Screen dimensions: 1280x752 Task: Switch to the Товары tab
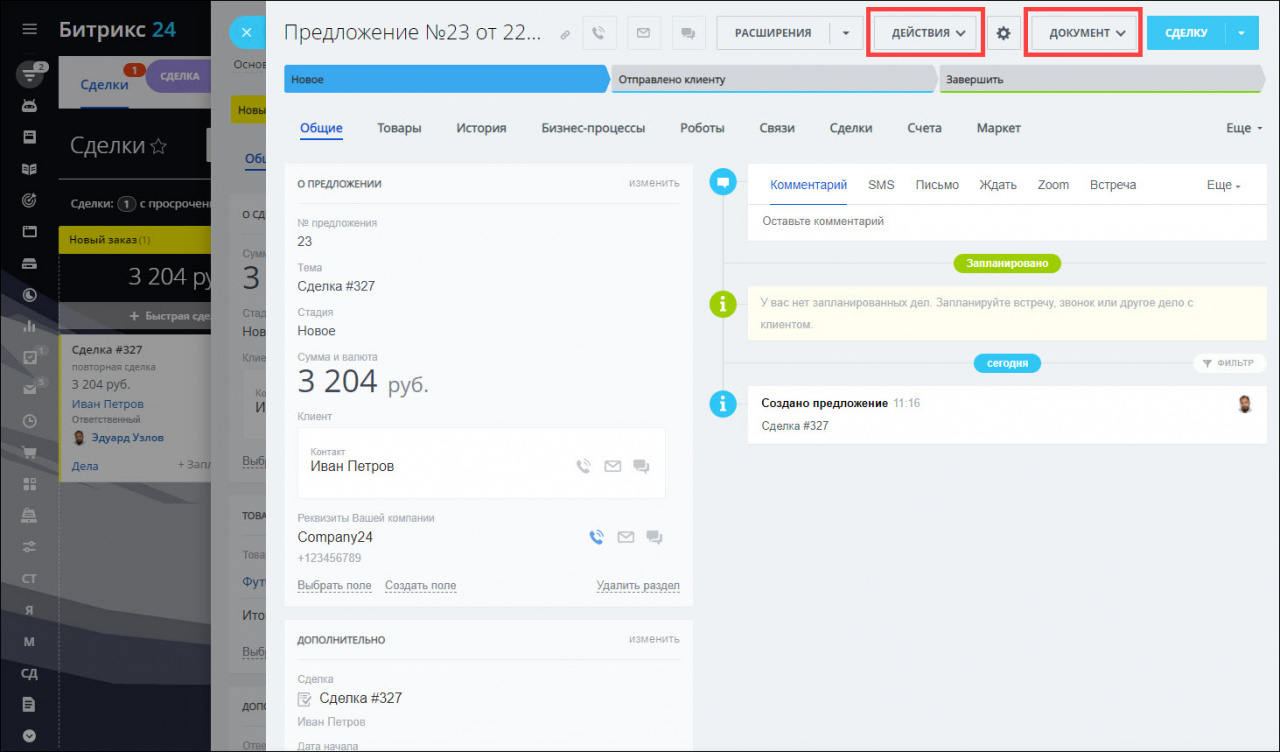[399, 128]
